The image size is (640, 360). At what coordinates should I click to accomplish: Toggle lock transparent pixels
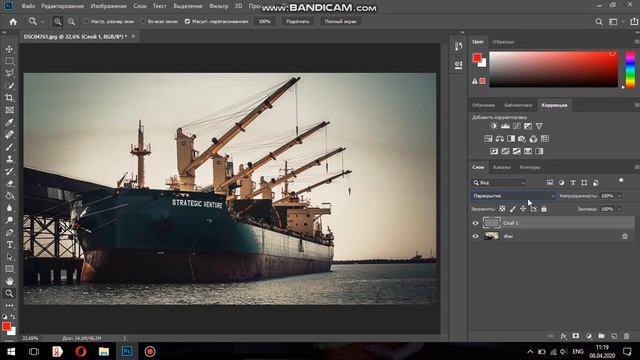click(x=502, y=209)
